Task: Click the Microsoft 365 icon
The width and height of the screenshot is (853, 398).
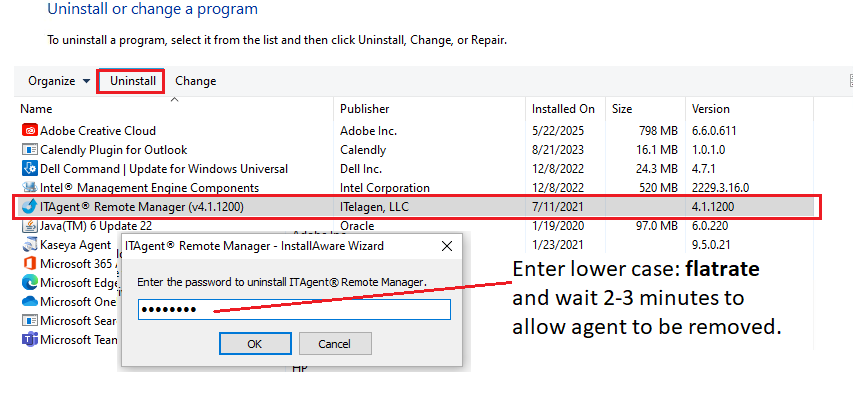Action: [x=29, y=264]
